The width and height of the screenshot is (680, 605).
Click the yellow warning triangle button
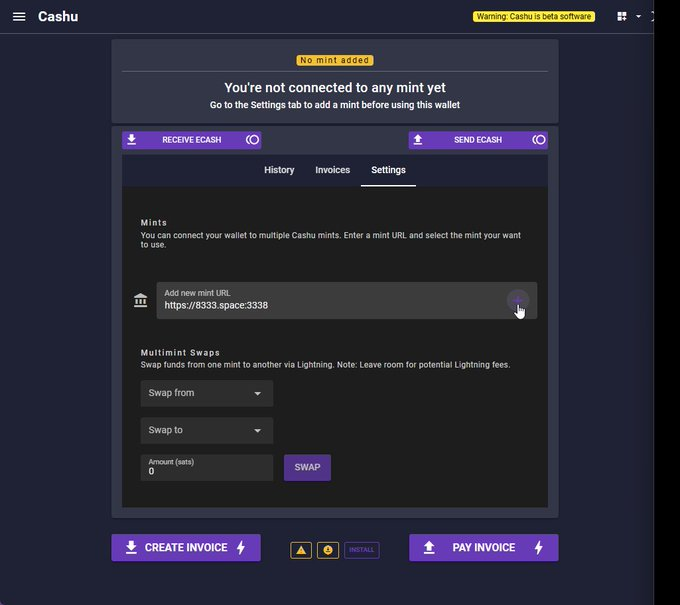301,550
